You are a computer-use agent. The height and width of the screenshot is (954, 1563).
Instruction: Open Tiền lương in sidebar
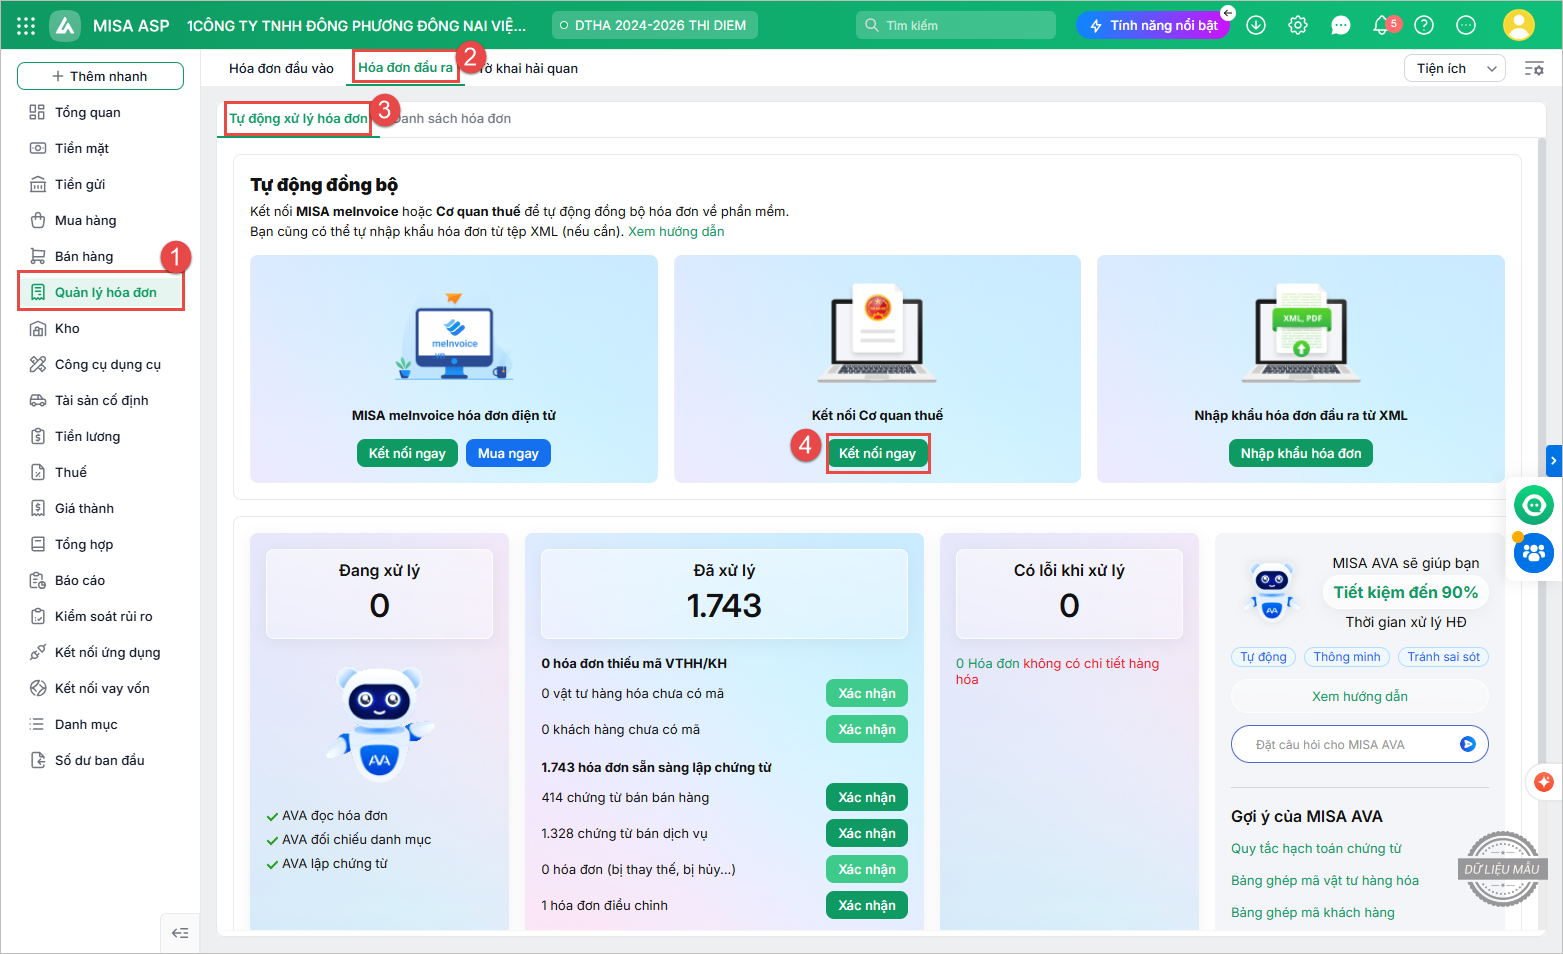click(x=100, y=436)
